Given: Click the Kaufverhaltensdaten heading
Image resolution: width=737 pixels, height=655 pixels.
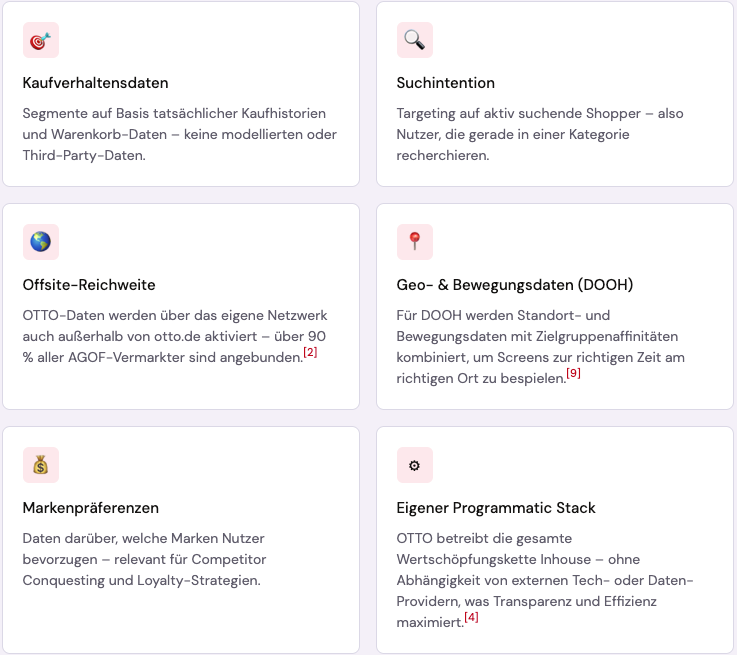Looking at the screenshot, I should [x=95, y=83].
